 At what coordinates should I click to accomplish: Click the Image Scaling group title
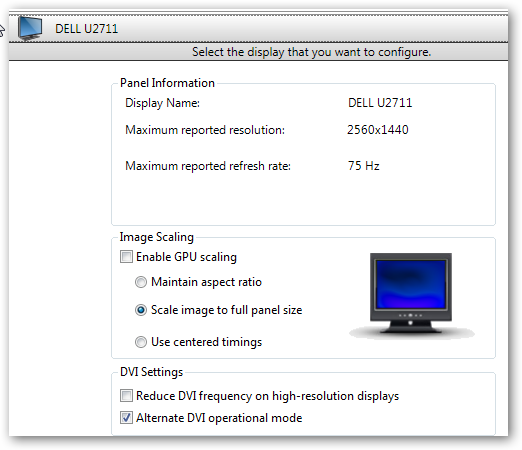(157, 237)
